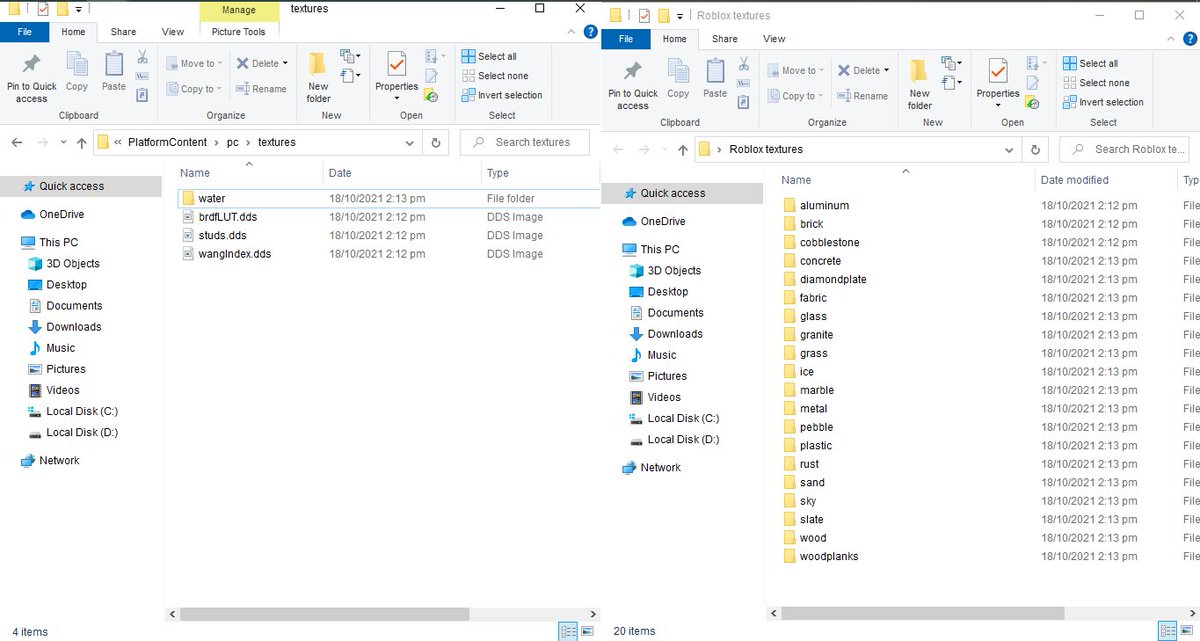The image size is (1200, 641).
Task: Open Move to dropdown in textures window
Action: point(195,63)
